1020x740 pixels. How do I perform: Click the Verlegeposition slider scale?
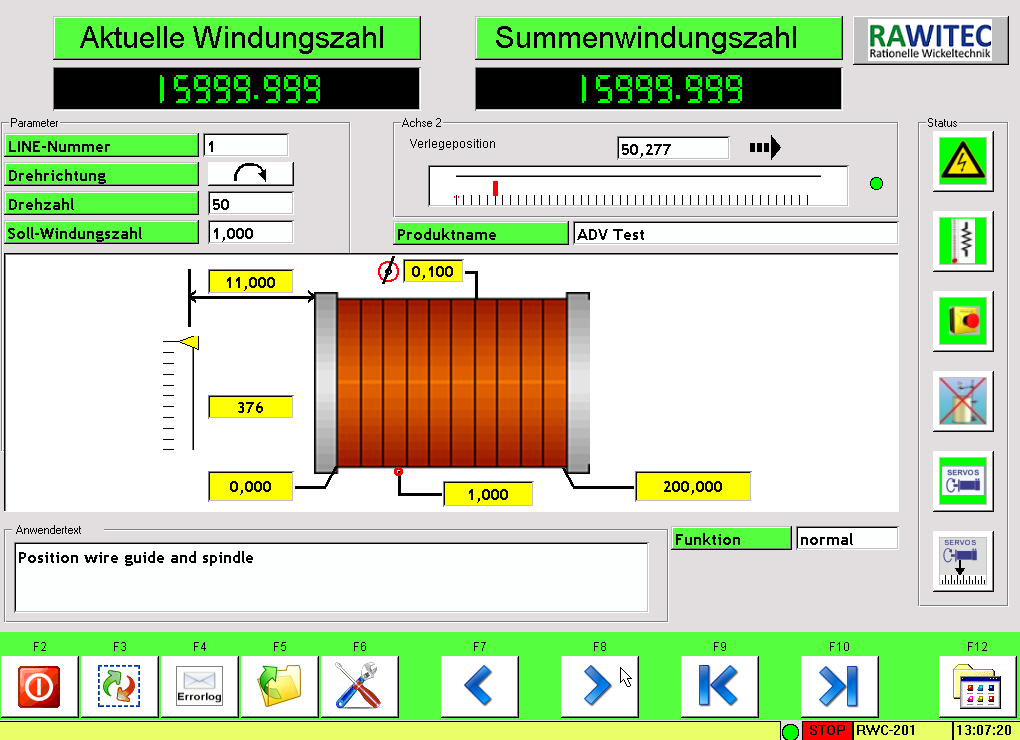[637, 186]
